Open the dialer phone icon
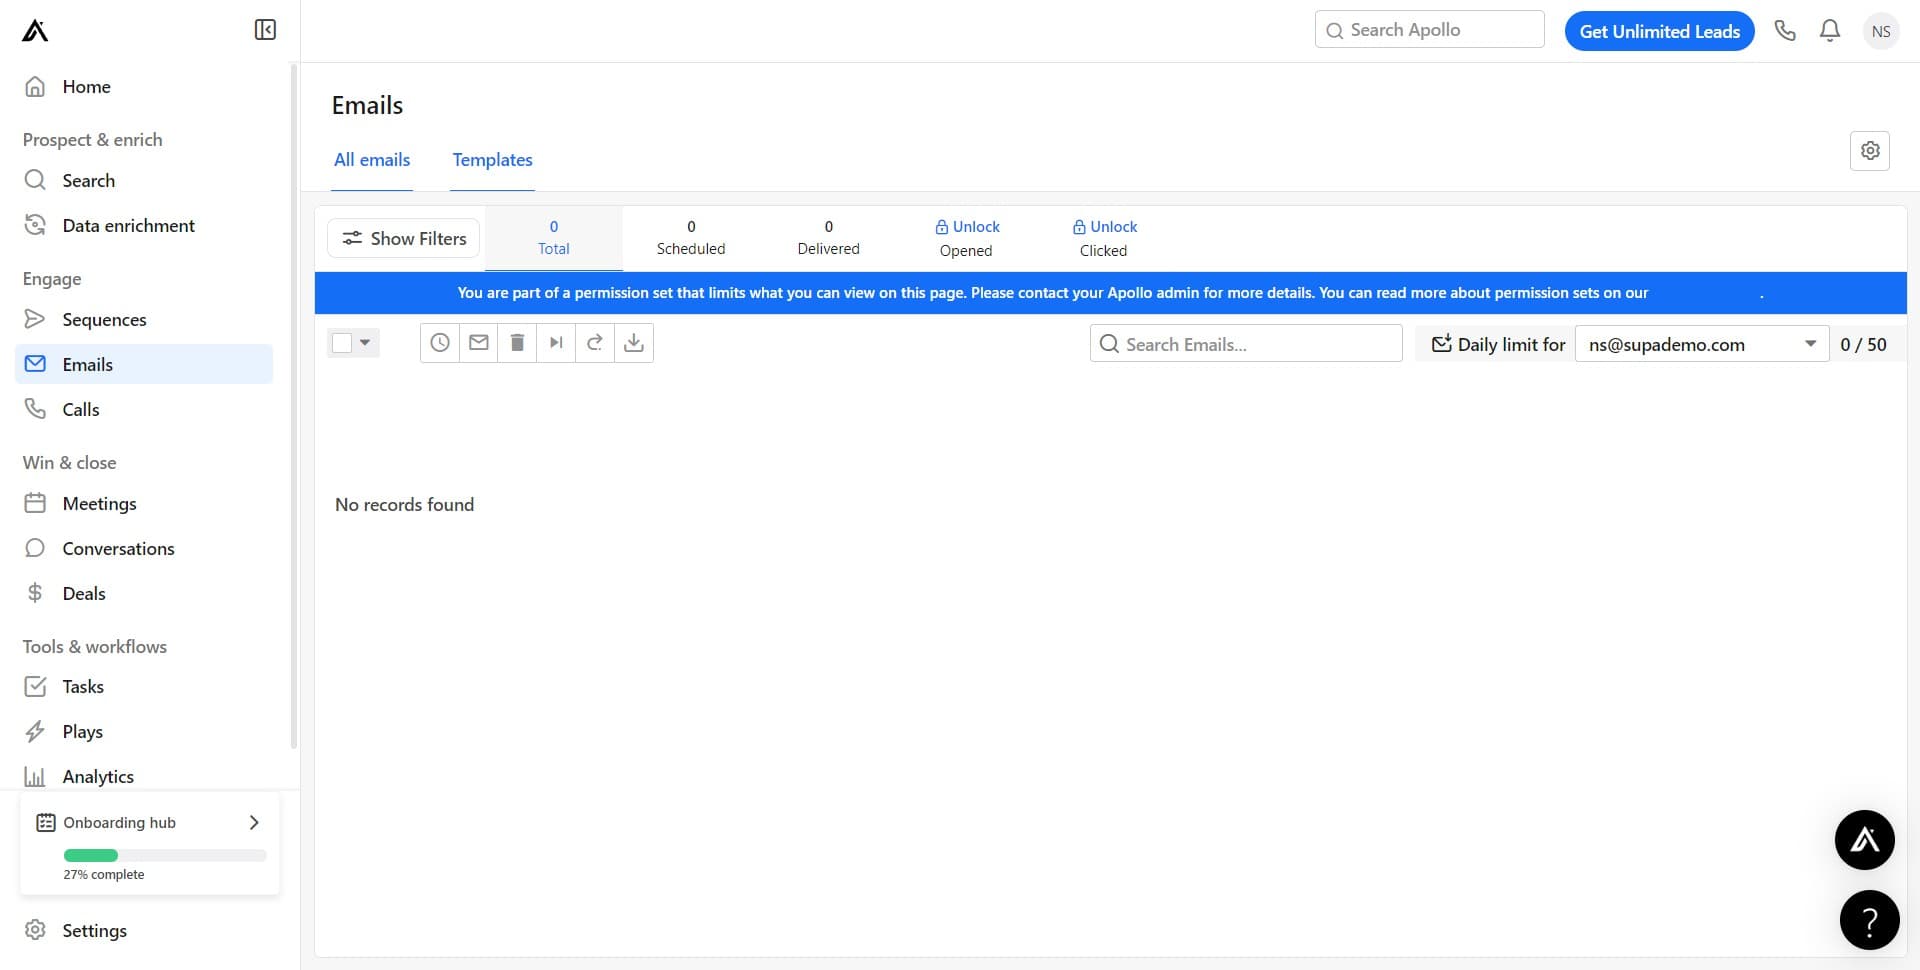Viewport: 1920px width, 970px height. 1786,30
